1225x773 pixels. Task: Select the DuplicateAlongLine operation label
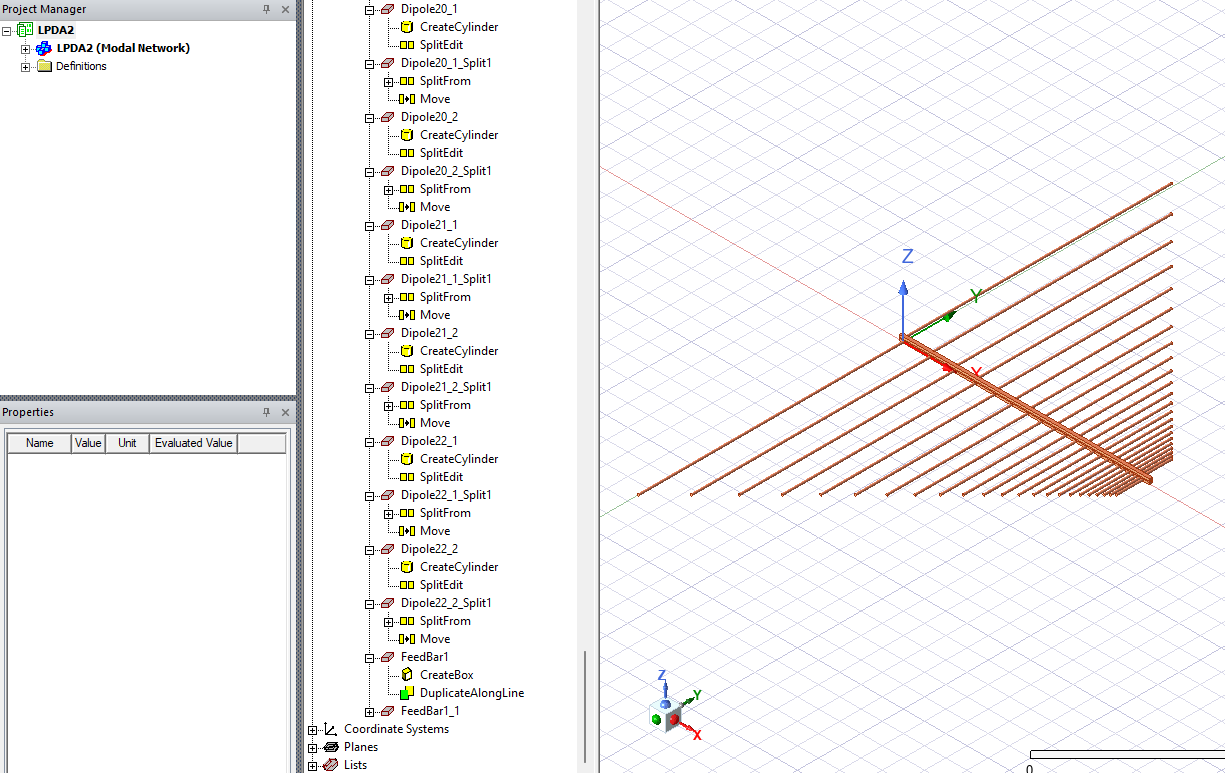[472, 693]
